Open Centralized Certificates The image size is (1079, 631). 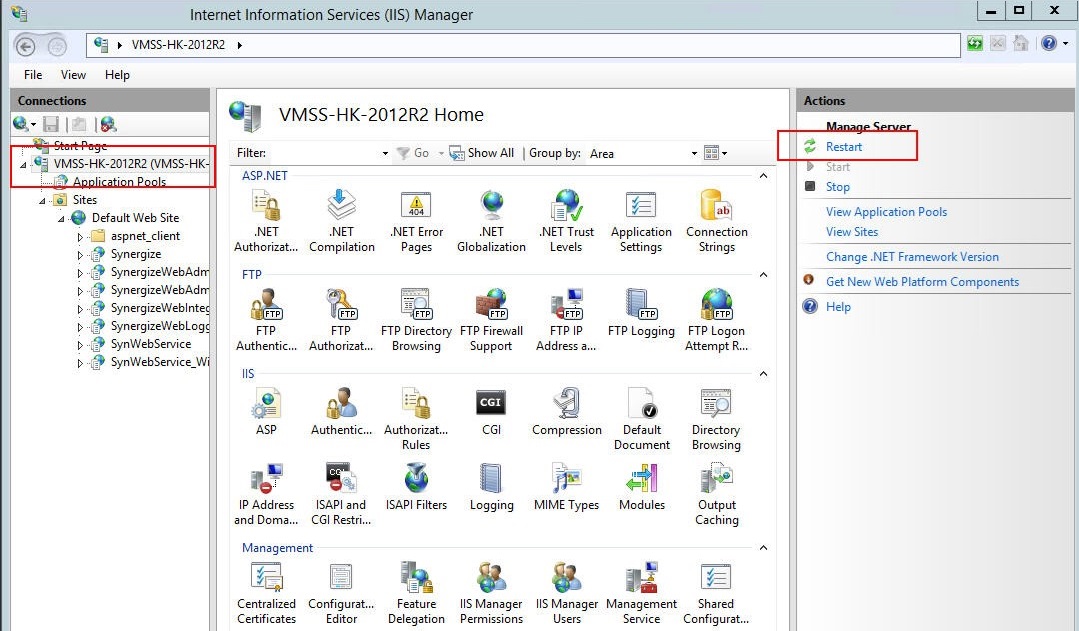pyautogui.click(x=266, y=592)
